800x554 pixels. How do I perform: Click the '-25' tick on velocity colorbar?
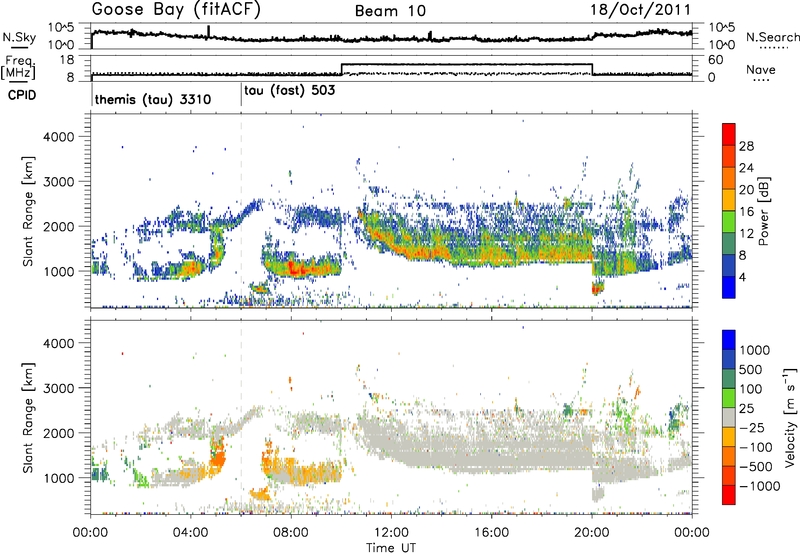(752, 427)
